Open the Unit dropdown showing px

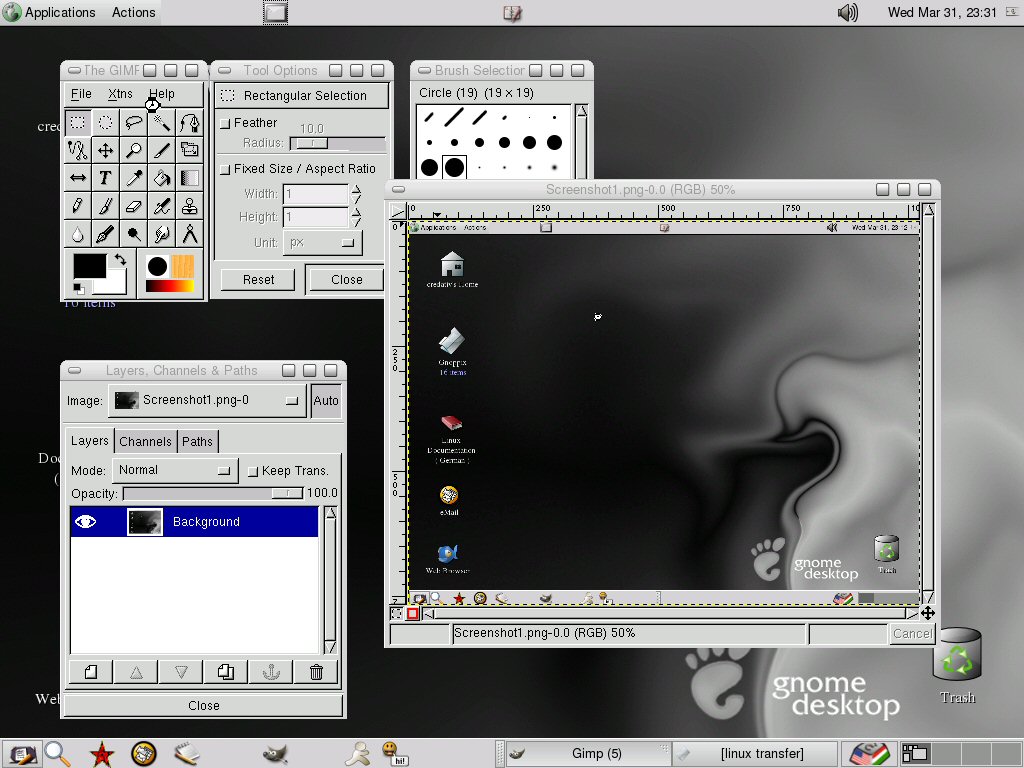point(321,242)
